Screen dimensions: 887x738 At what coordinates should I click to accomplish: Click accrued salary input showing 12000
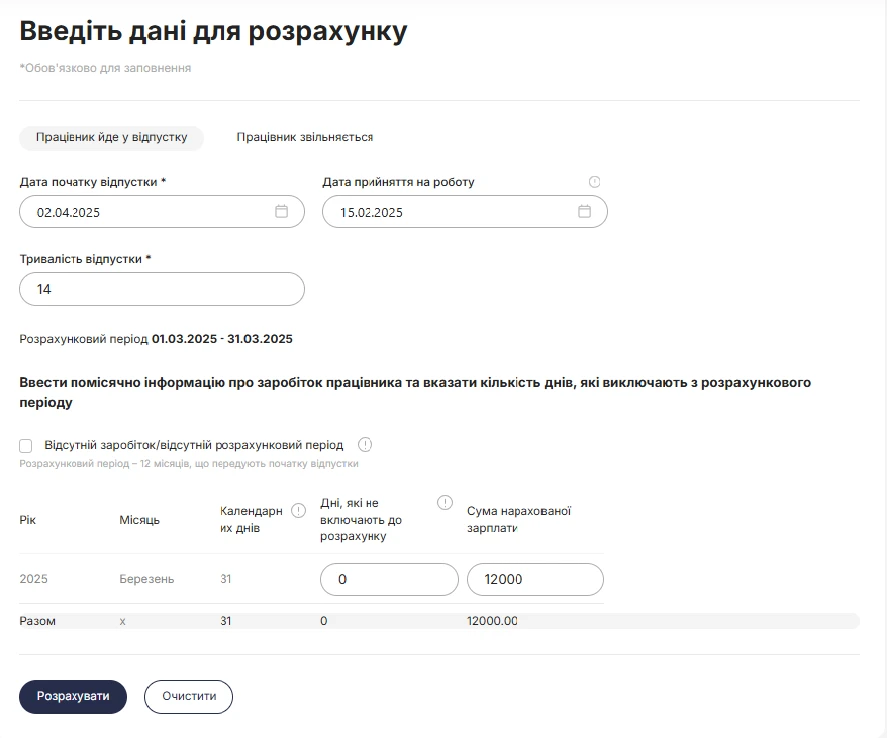pos(535,579)
